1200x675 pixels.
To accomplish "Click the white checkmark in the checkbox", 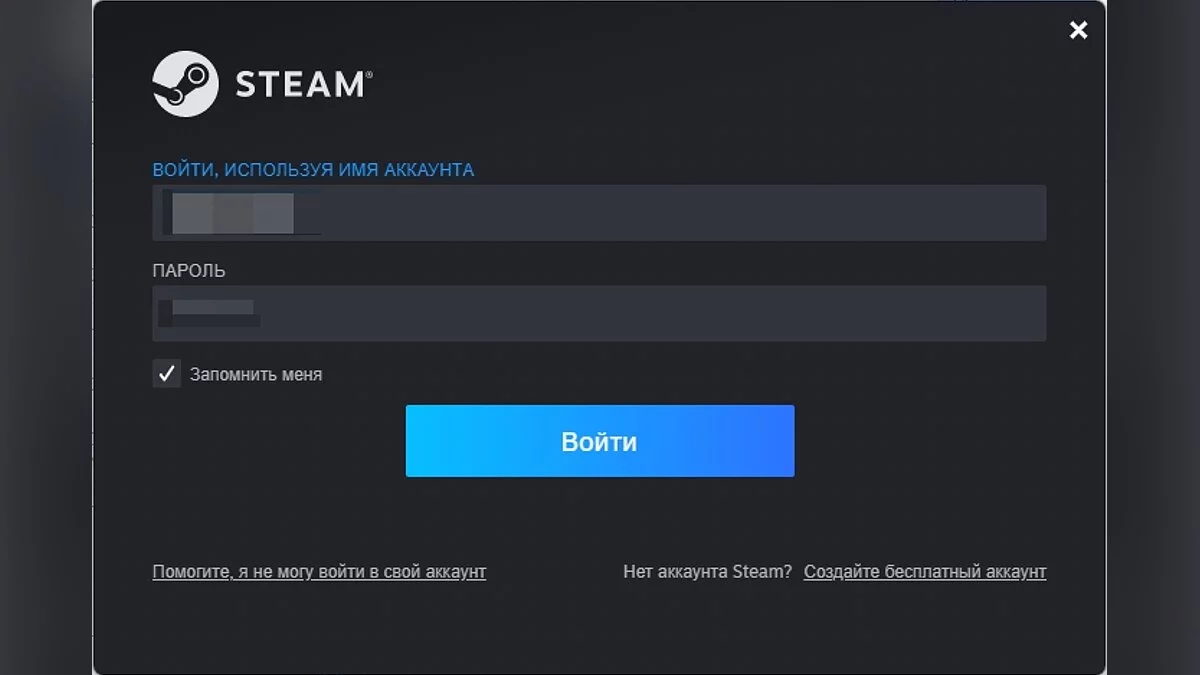I will (166, 374).
